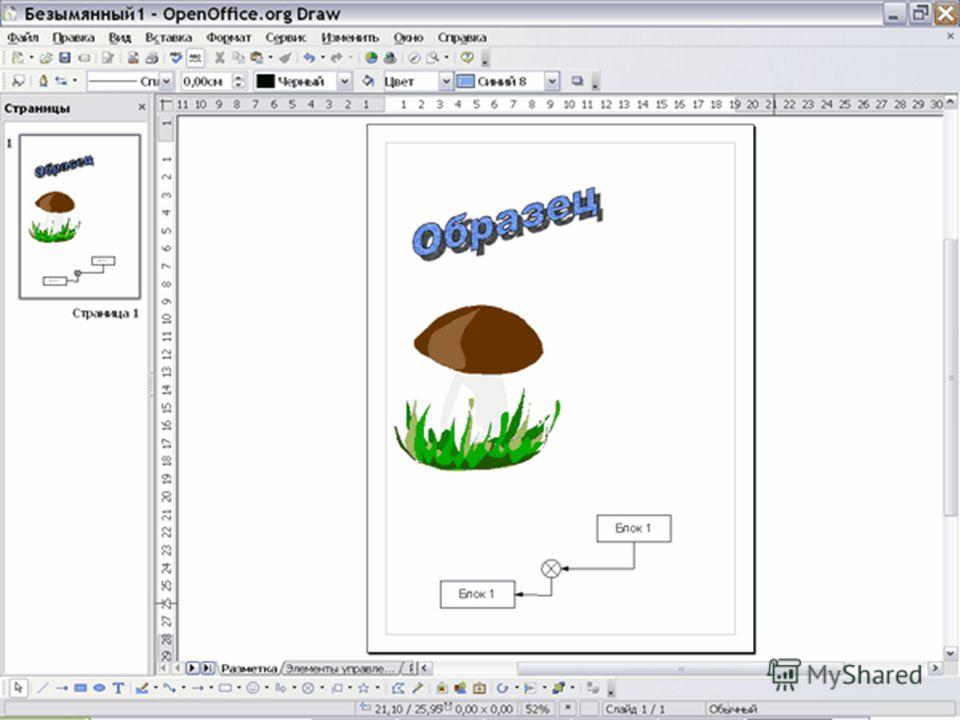Open the Справка menu
The height and width of the screenshot is (720, 960).
(x=462, y=37)
